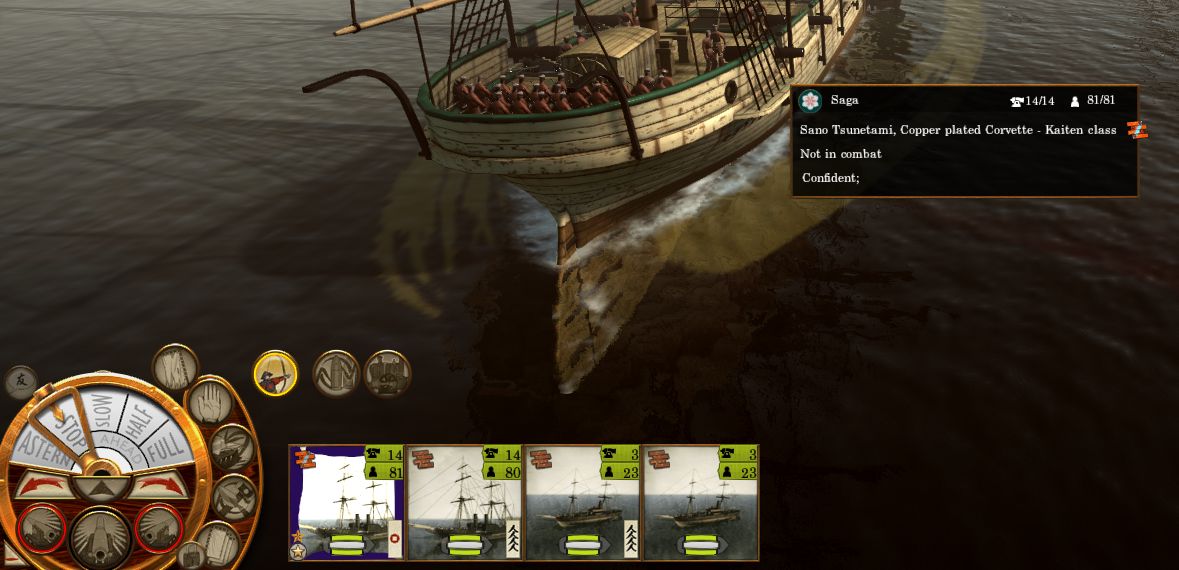The width and height of the screenshot is (1179, 570).
Task: Select the open hand halt icon
Action: click(x=210, y=401)
